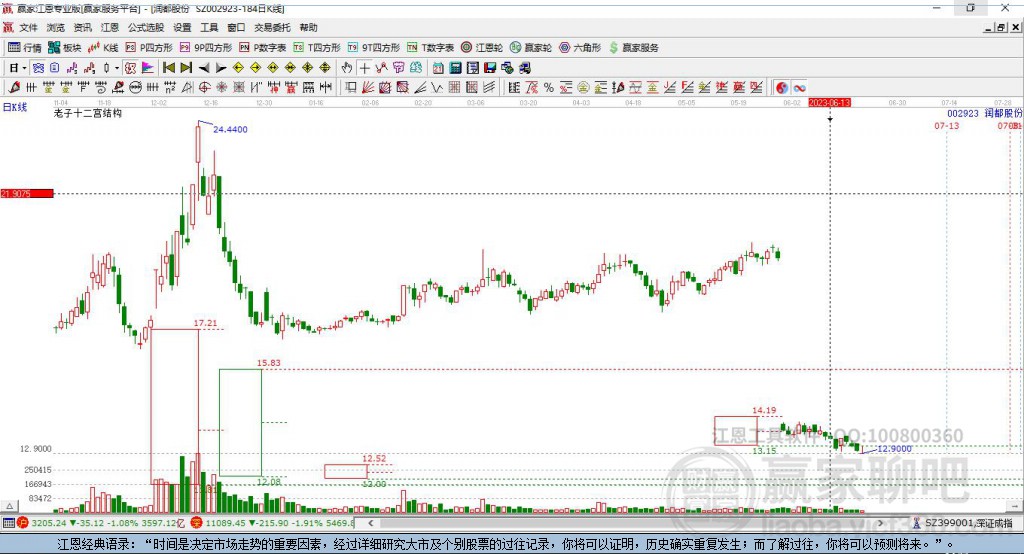Select the zigzag wave line tool
This screenshot has height=554, width=1024.
pos(437,88)
